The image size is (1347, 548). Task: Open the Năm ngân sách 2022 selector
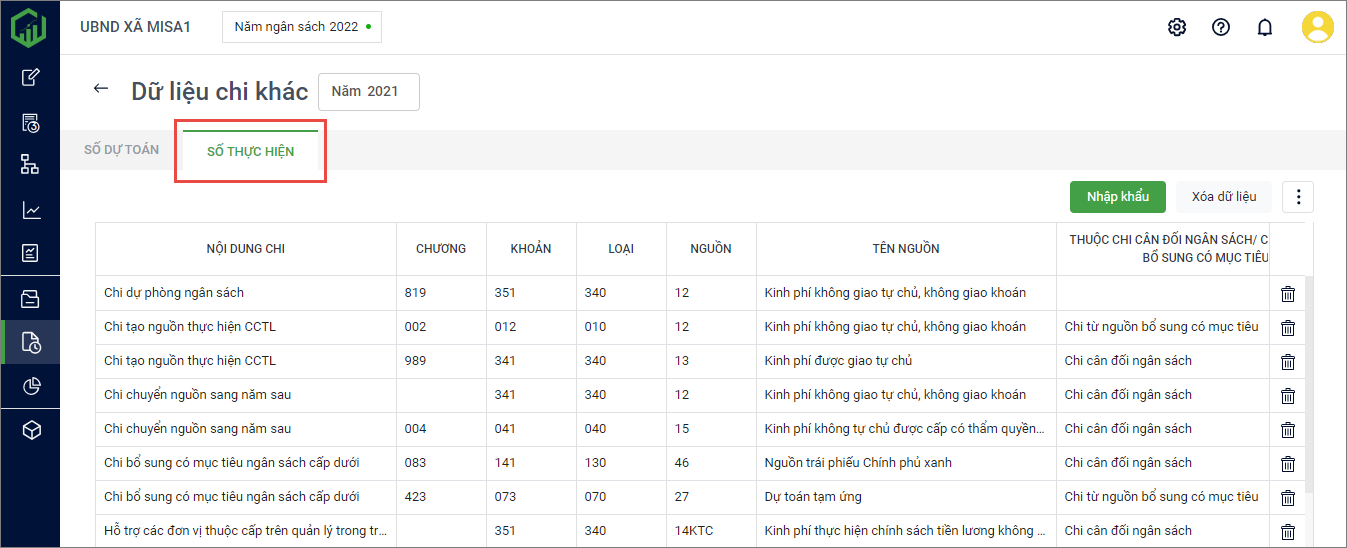[x=301, y=27]
